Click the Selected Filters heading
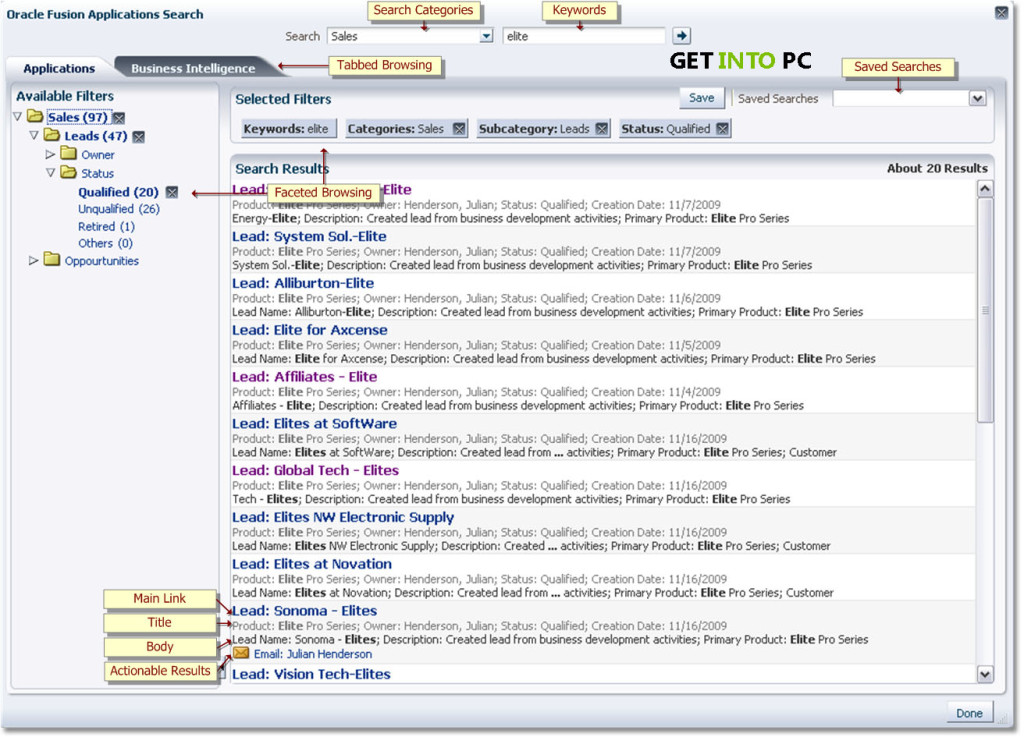The image size is (1024, 737). [x=283, y=99]
